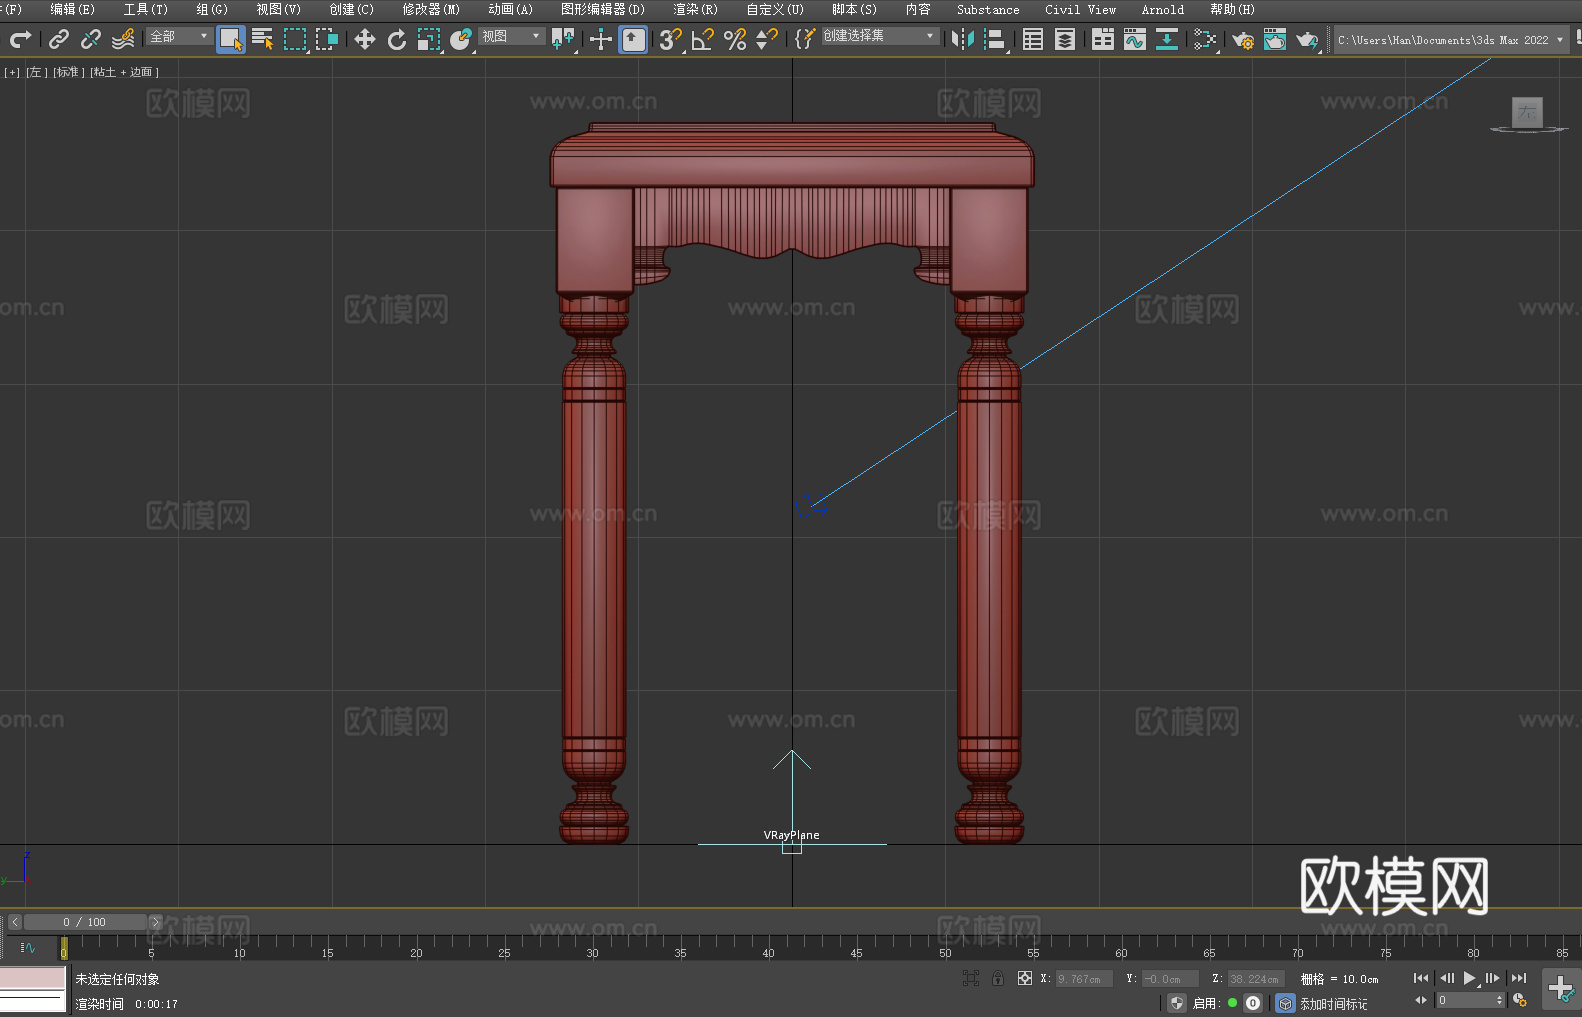Screen dimensions: 1582x1017
Task: Expand the project path dropdown
Action: pyautogui.click(x=1559, y=40)
